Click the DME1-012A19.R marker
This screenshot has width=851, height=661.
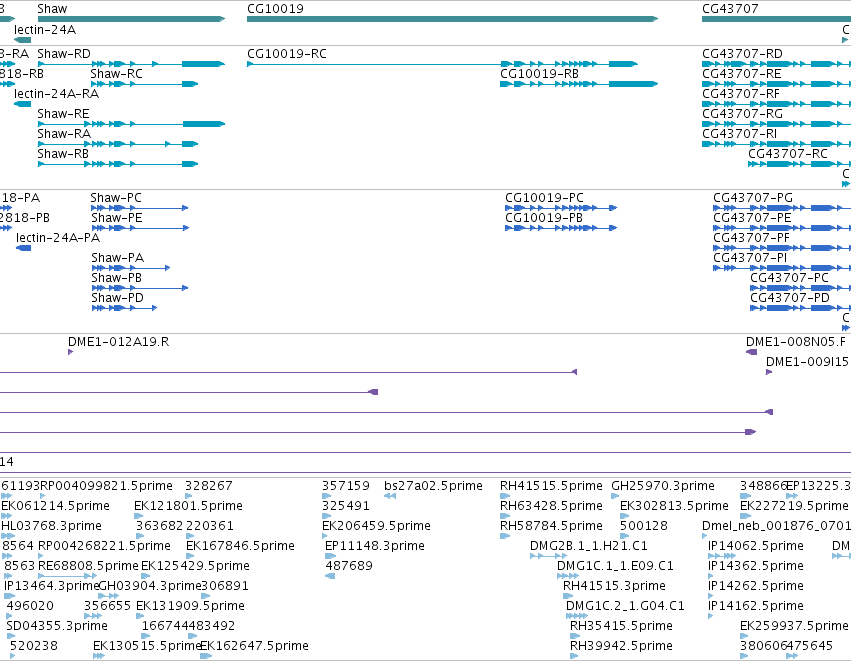tap(71, 352)
